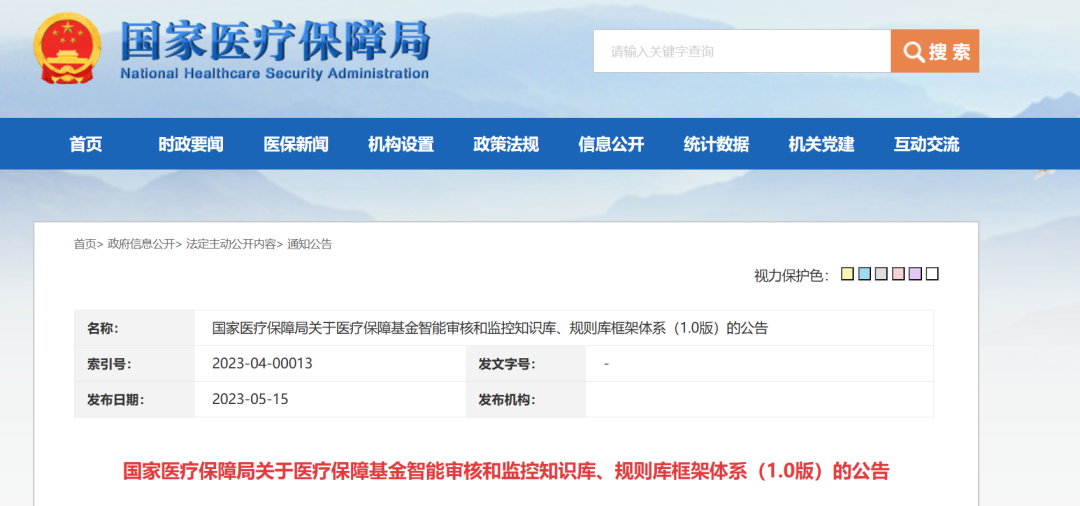Go to 统计数据 section
Viewport: 1080px width, 506px height.
(x=716, y=145)
